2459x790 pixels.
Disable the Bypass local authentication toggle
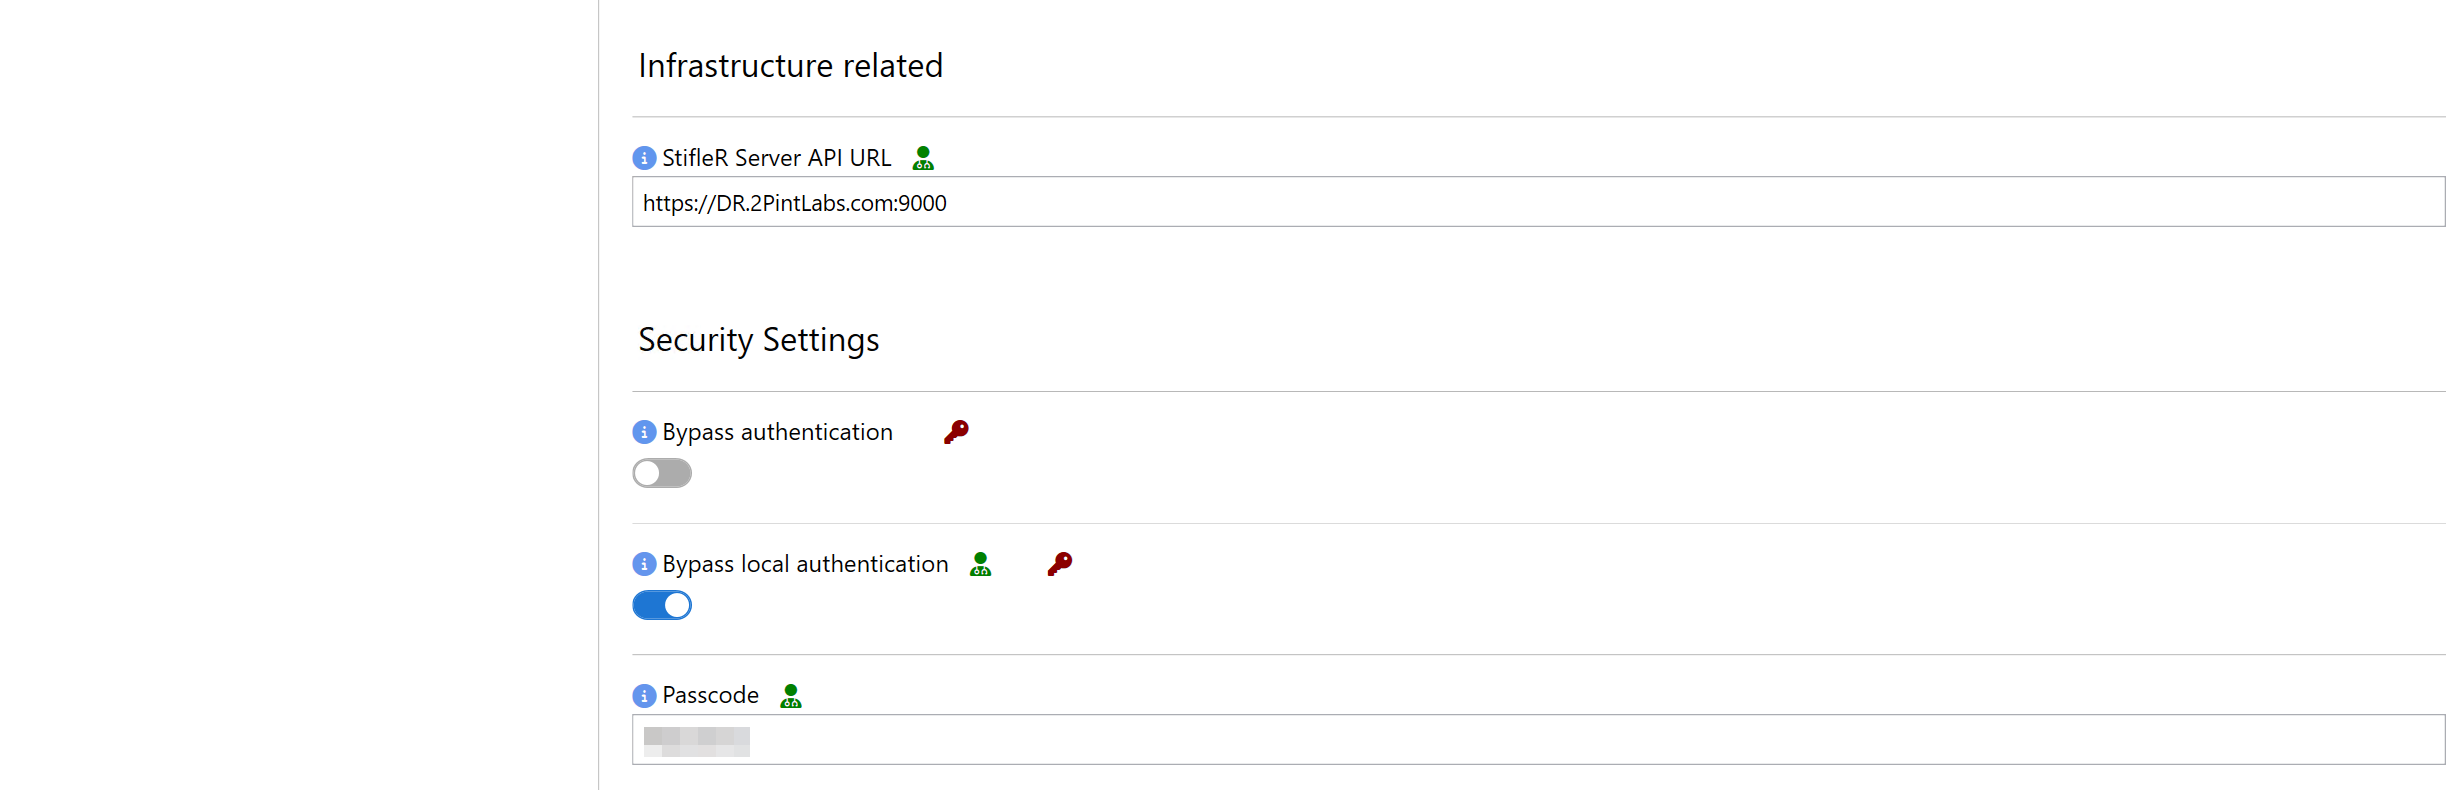click(662, 605)
